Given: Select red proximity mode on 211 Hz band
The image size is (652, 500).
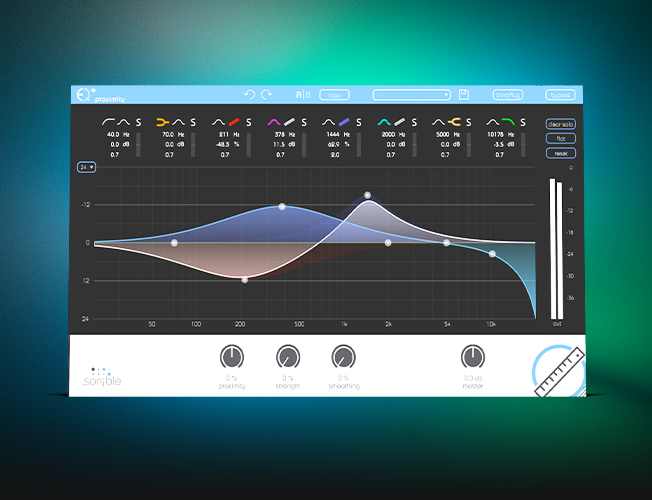Looking at the screenshot, I should click(x=234, y=122).
